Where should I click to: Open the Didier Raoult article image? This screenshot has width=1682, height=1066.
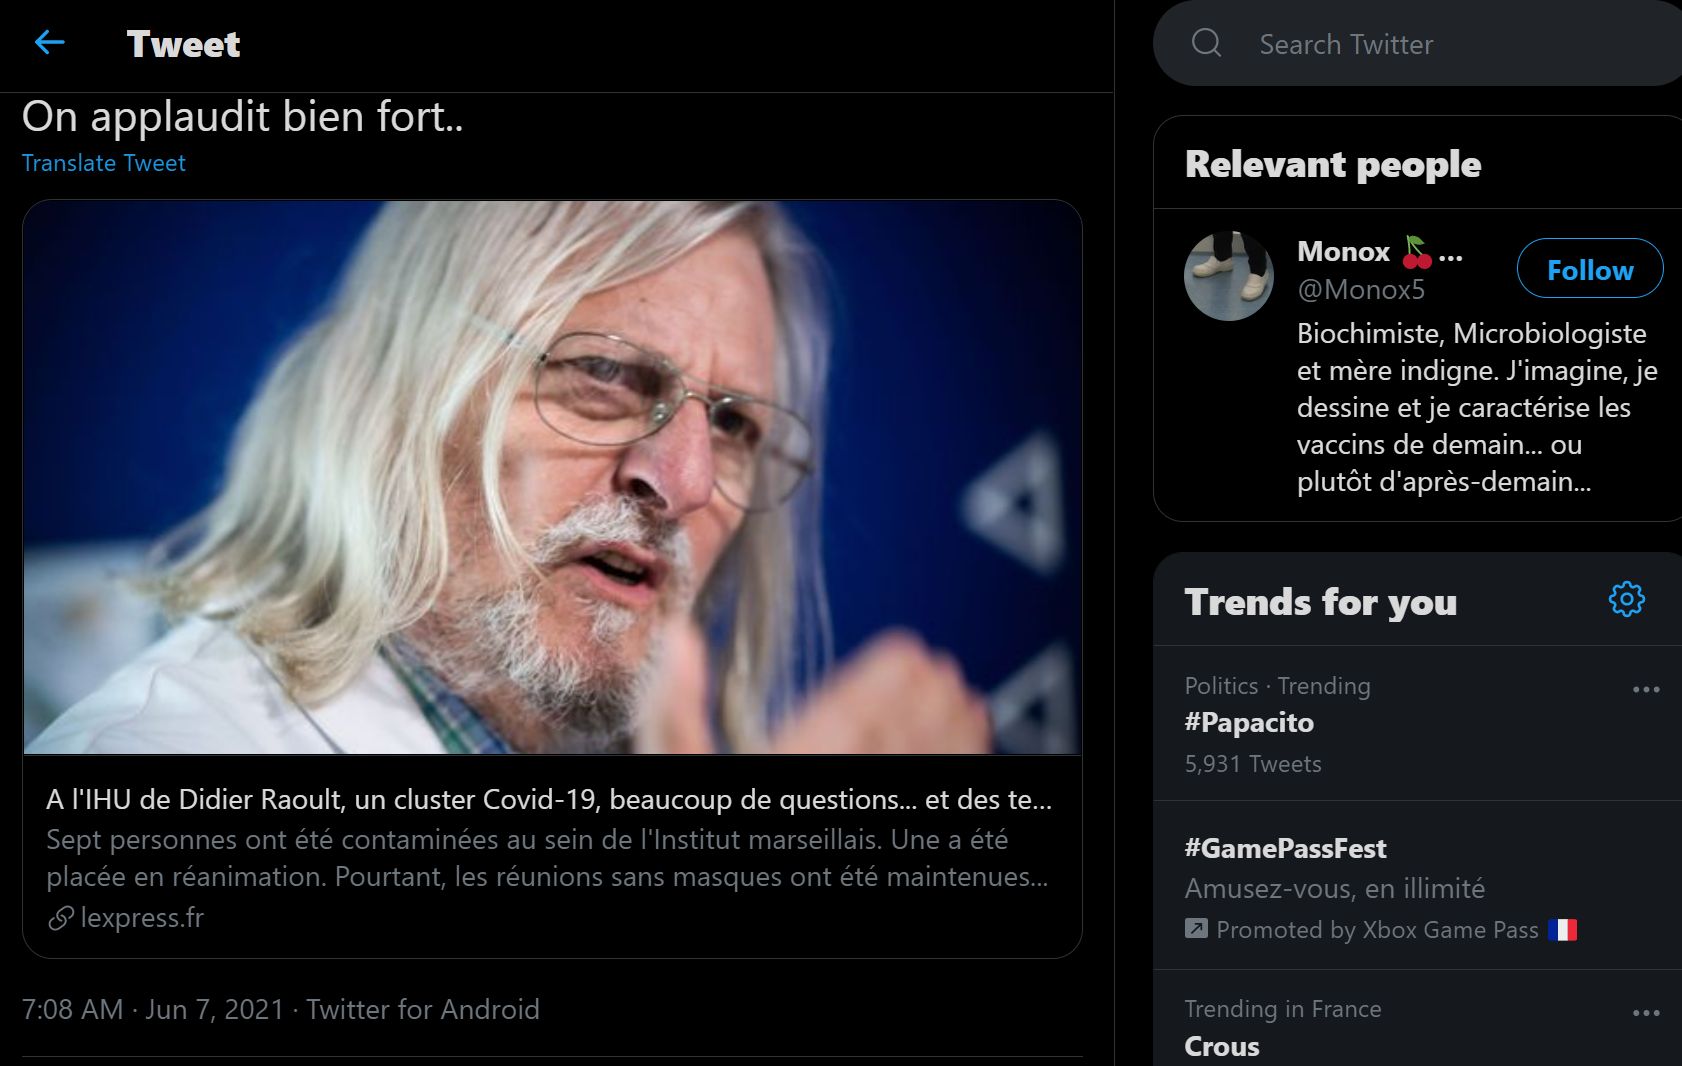coord(552,478)
